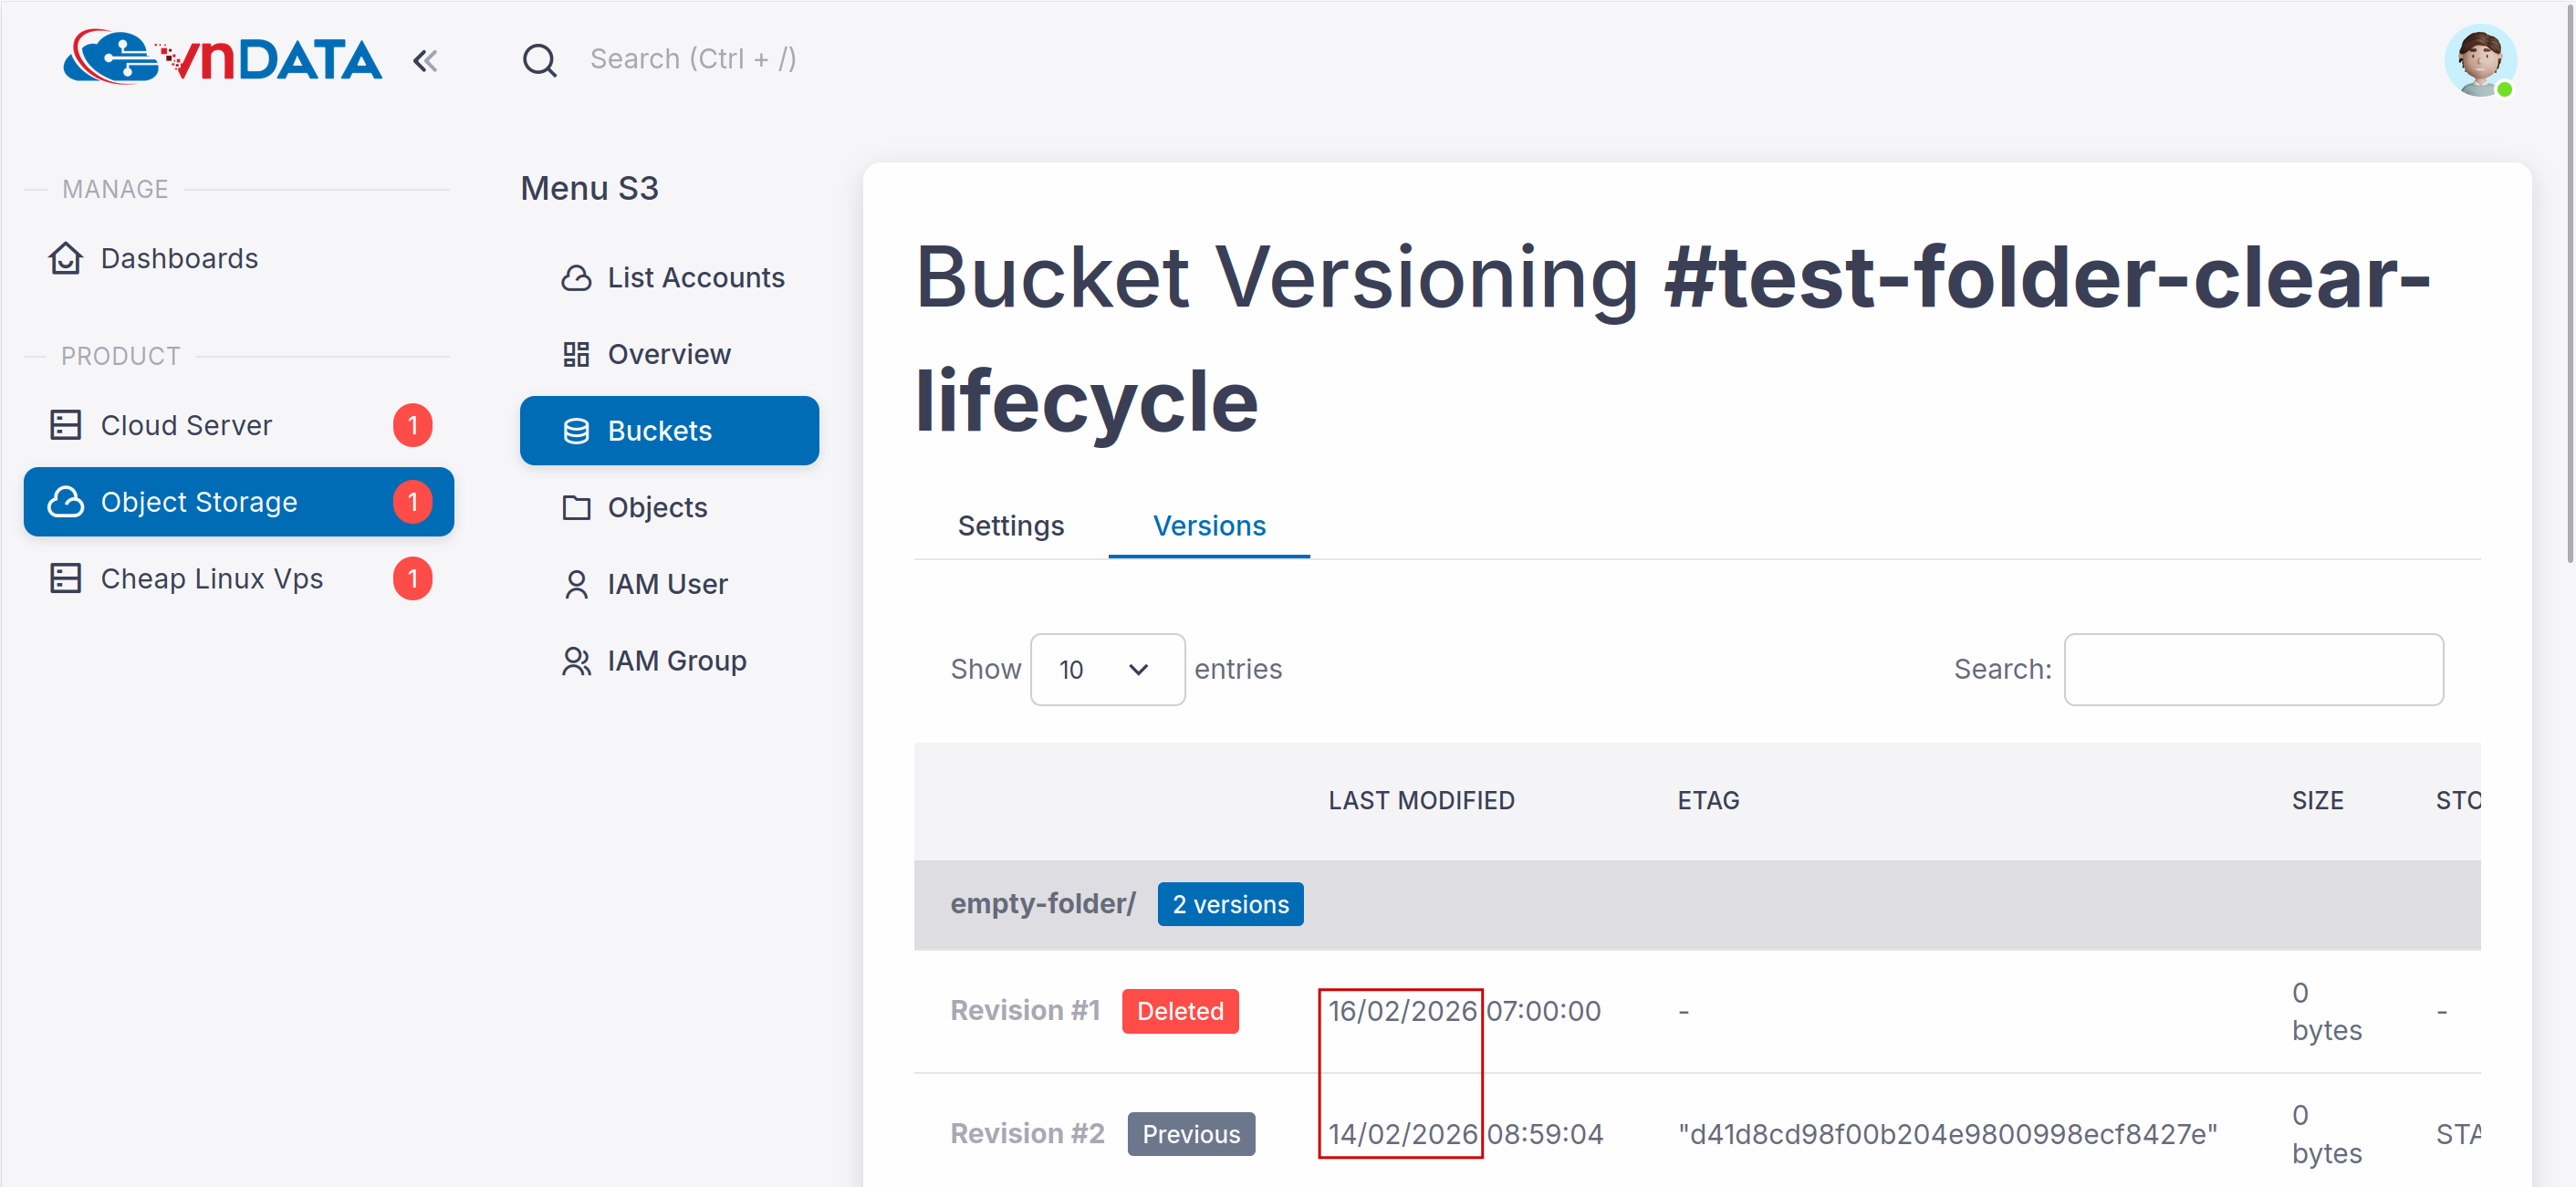Switch to the Settings tab

point(1010,526)
